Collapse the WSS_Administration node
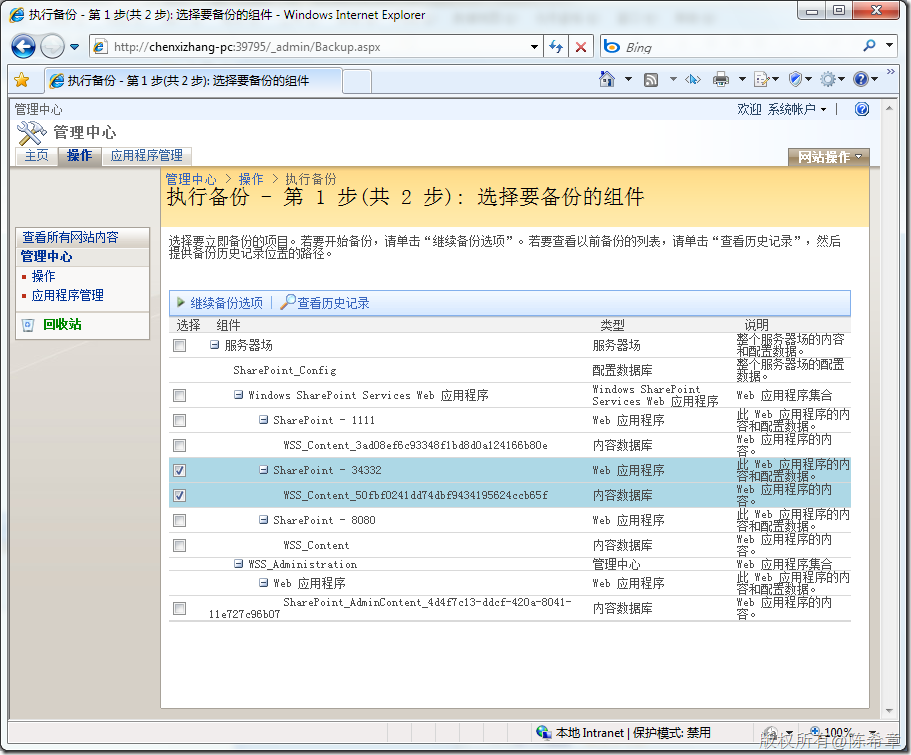Viewport: 911px width, 755px height. tap(238, 564)
